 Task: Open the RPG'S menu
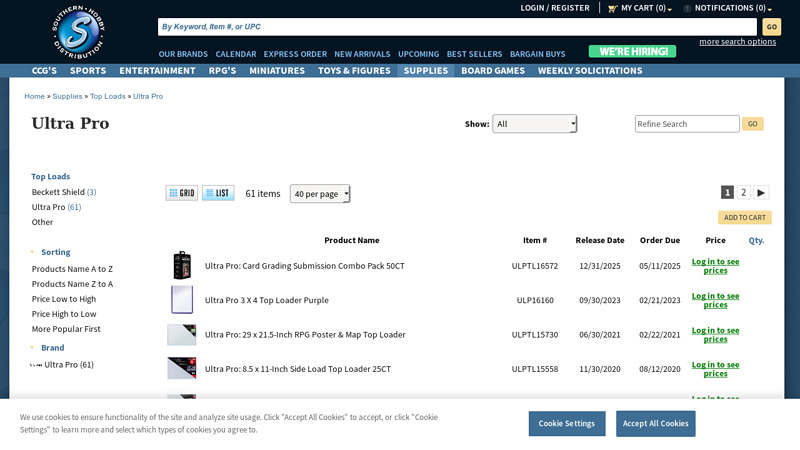pyautogui.click(x=222, y=70)
